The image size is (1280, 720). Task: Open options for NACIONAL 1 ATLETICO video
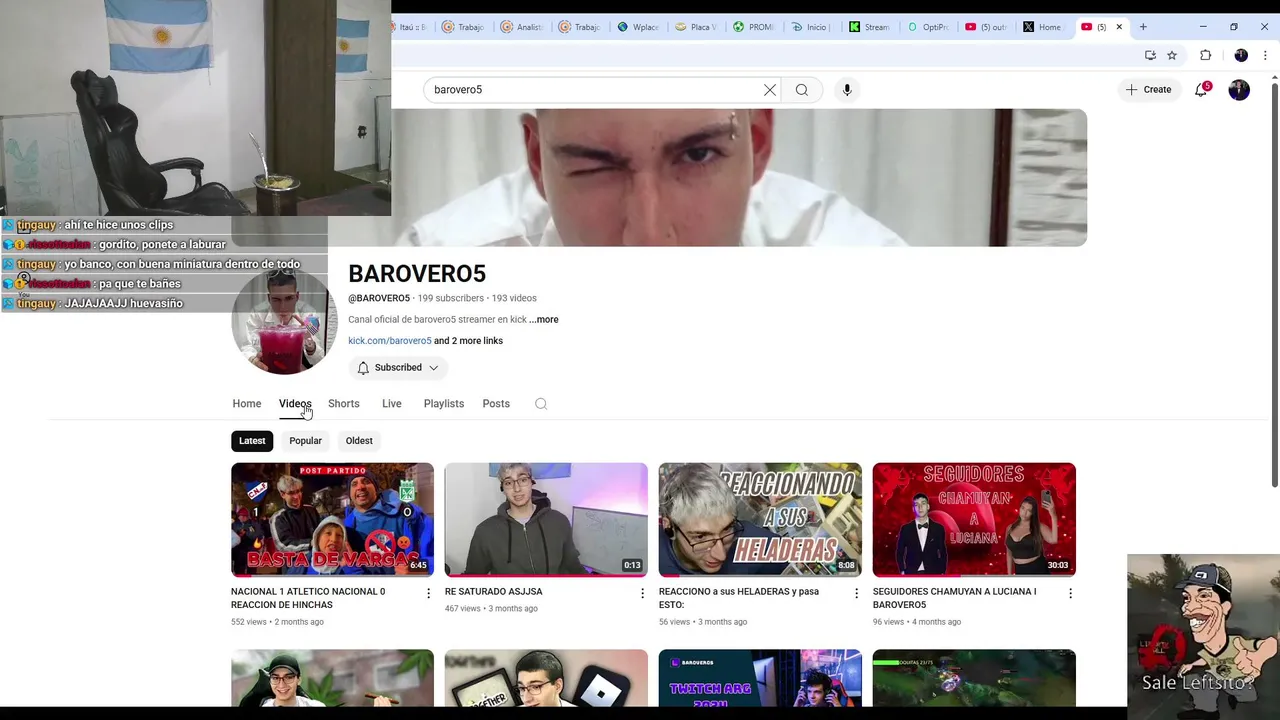428,593
